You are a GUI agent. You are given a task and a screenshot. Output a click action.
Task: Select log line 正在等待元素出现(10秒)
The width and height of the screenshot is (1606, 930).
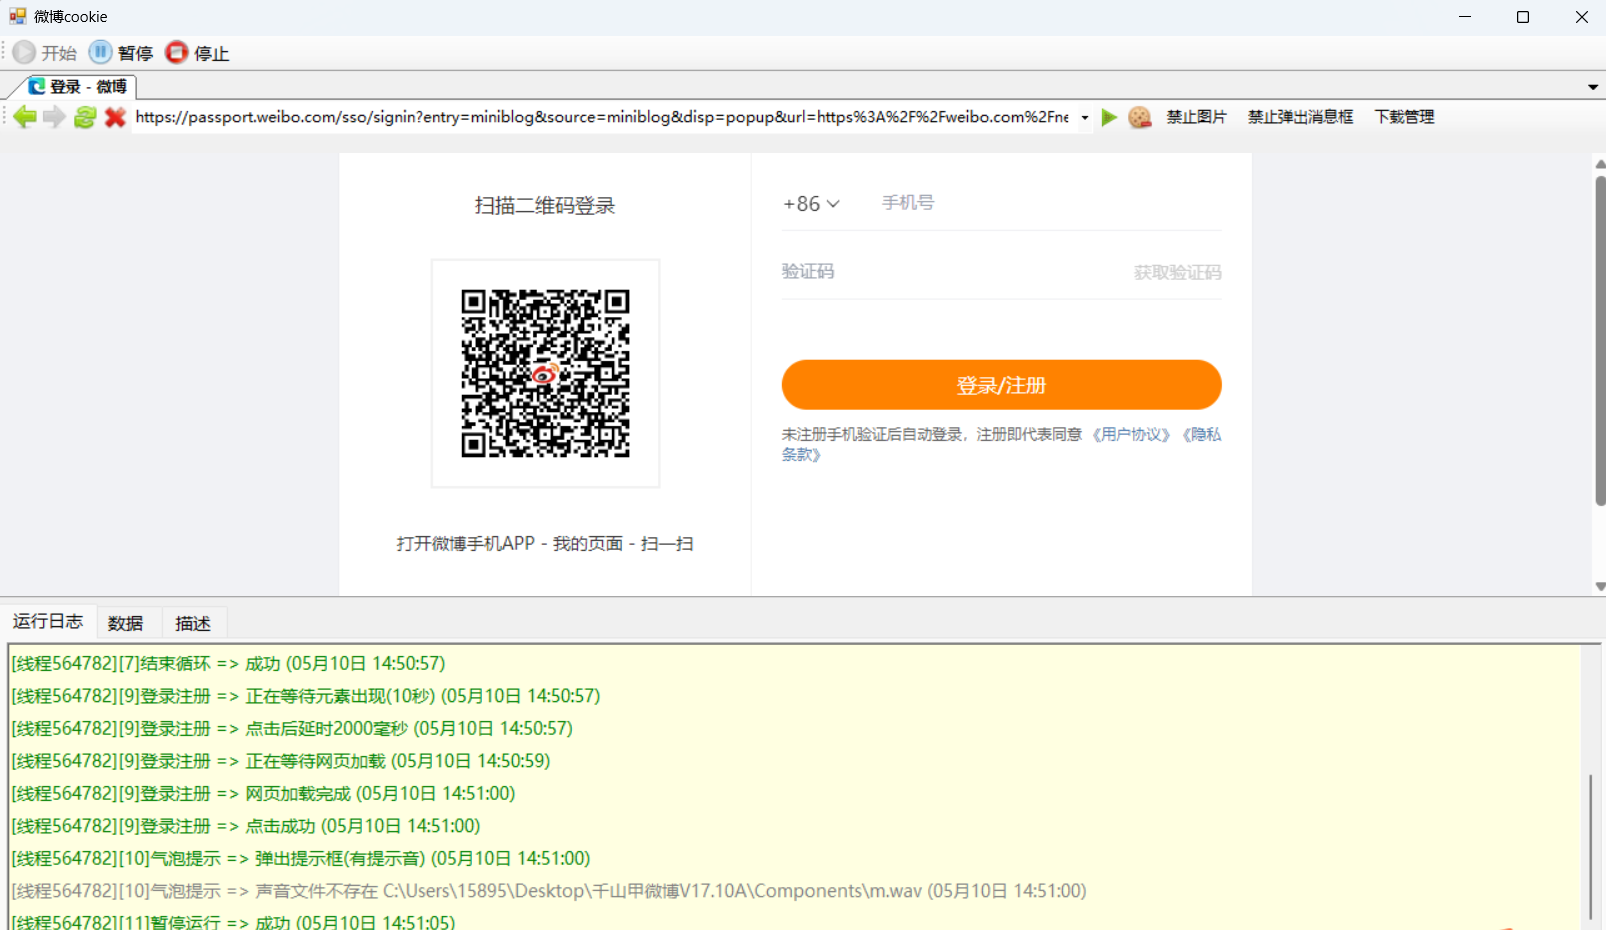pos(305,696)
